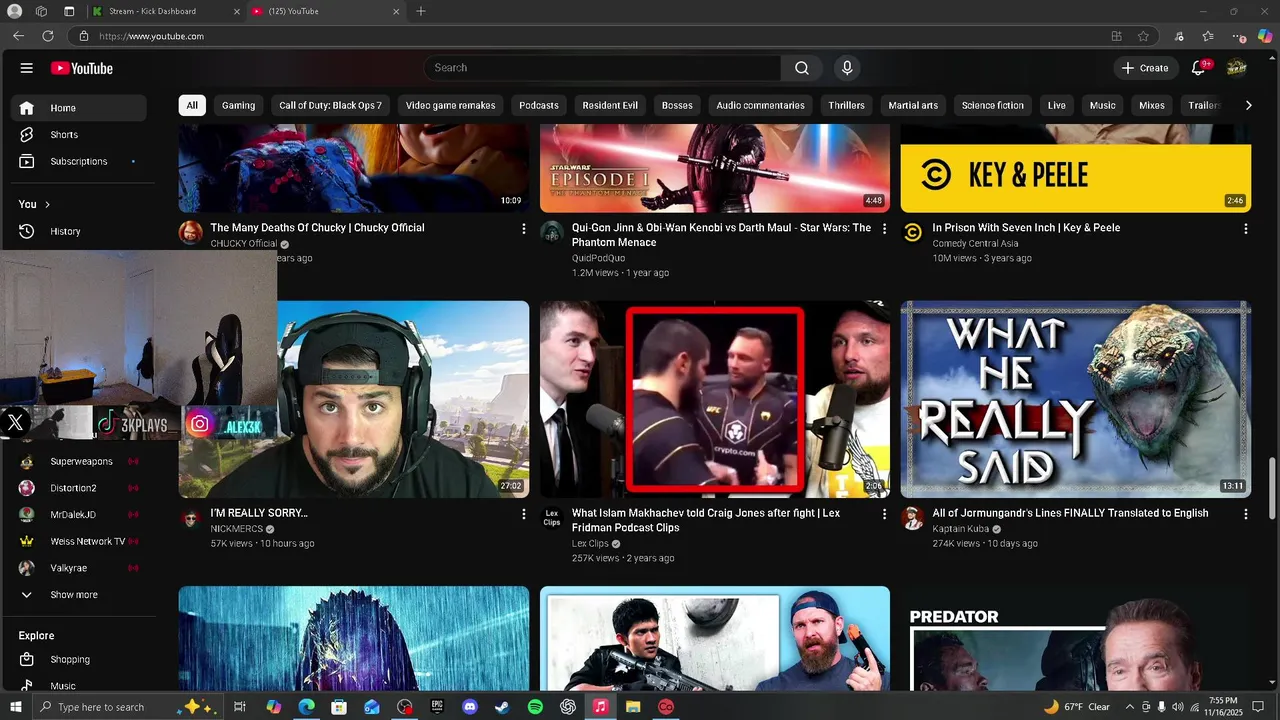Click the search magnifier button
1280x720 pixels.
click(802, 68)
